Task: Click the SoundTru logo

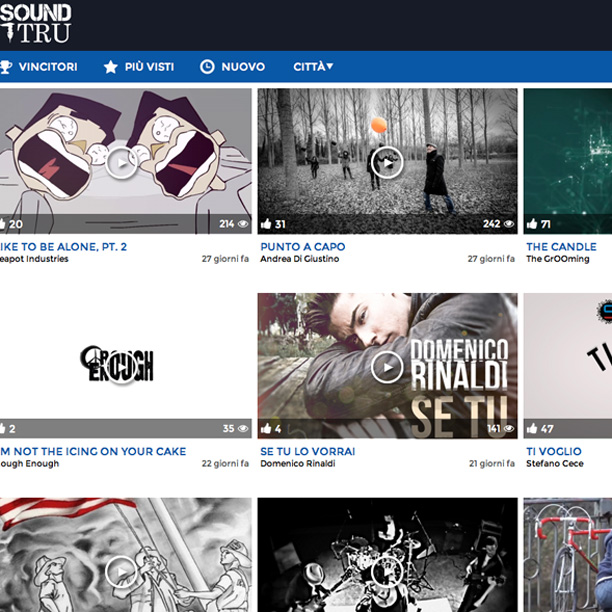Action: (36, 23)
